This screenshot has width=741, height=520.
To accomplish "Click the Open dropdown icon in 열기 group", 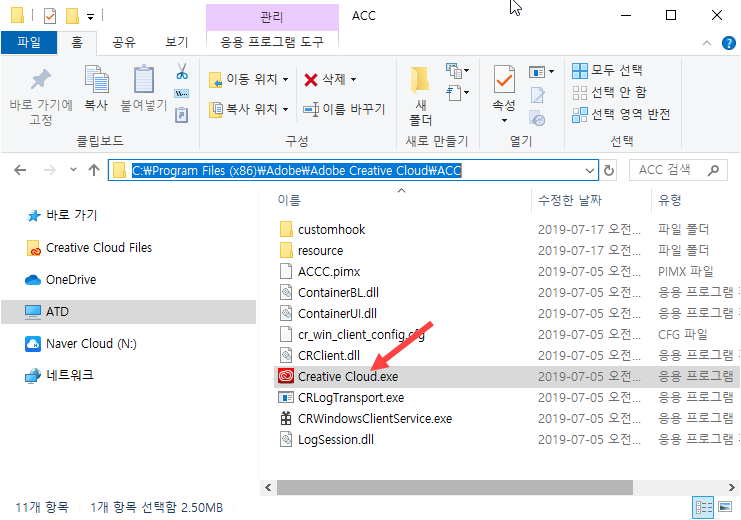I will (541, 72).
